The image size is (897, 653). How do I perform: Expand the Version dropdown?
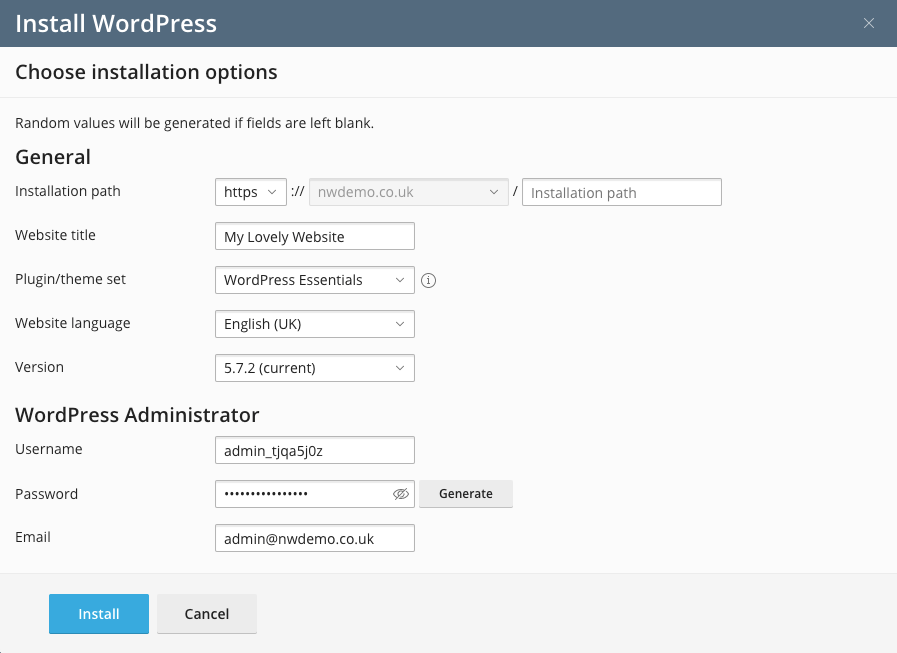click(x=315, y=368)
